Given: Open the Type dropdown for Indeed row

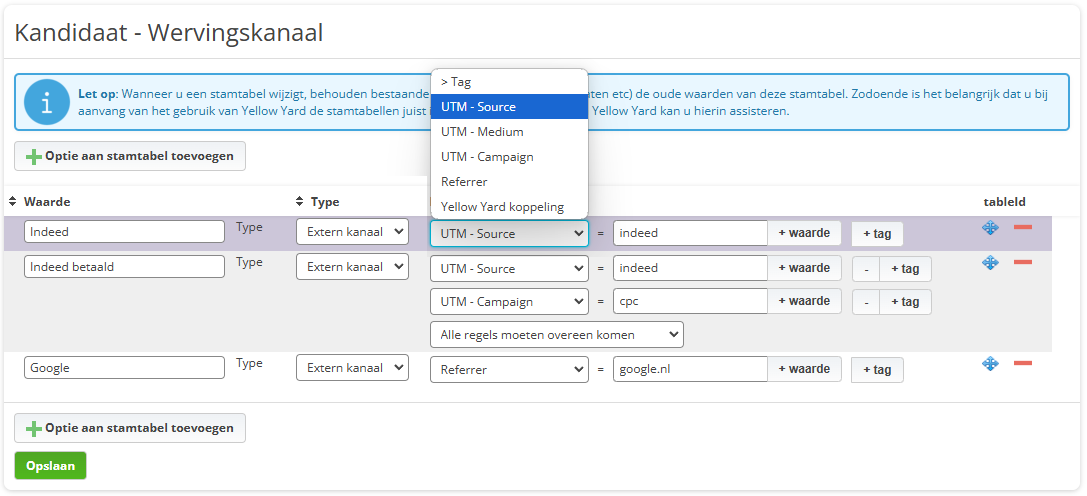Looking at the screenshot, I should point(352,232).
